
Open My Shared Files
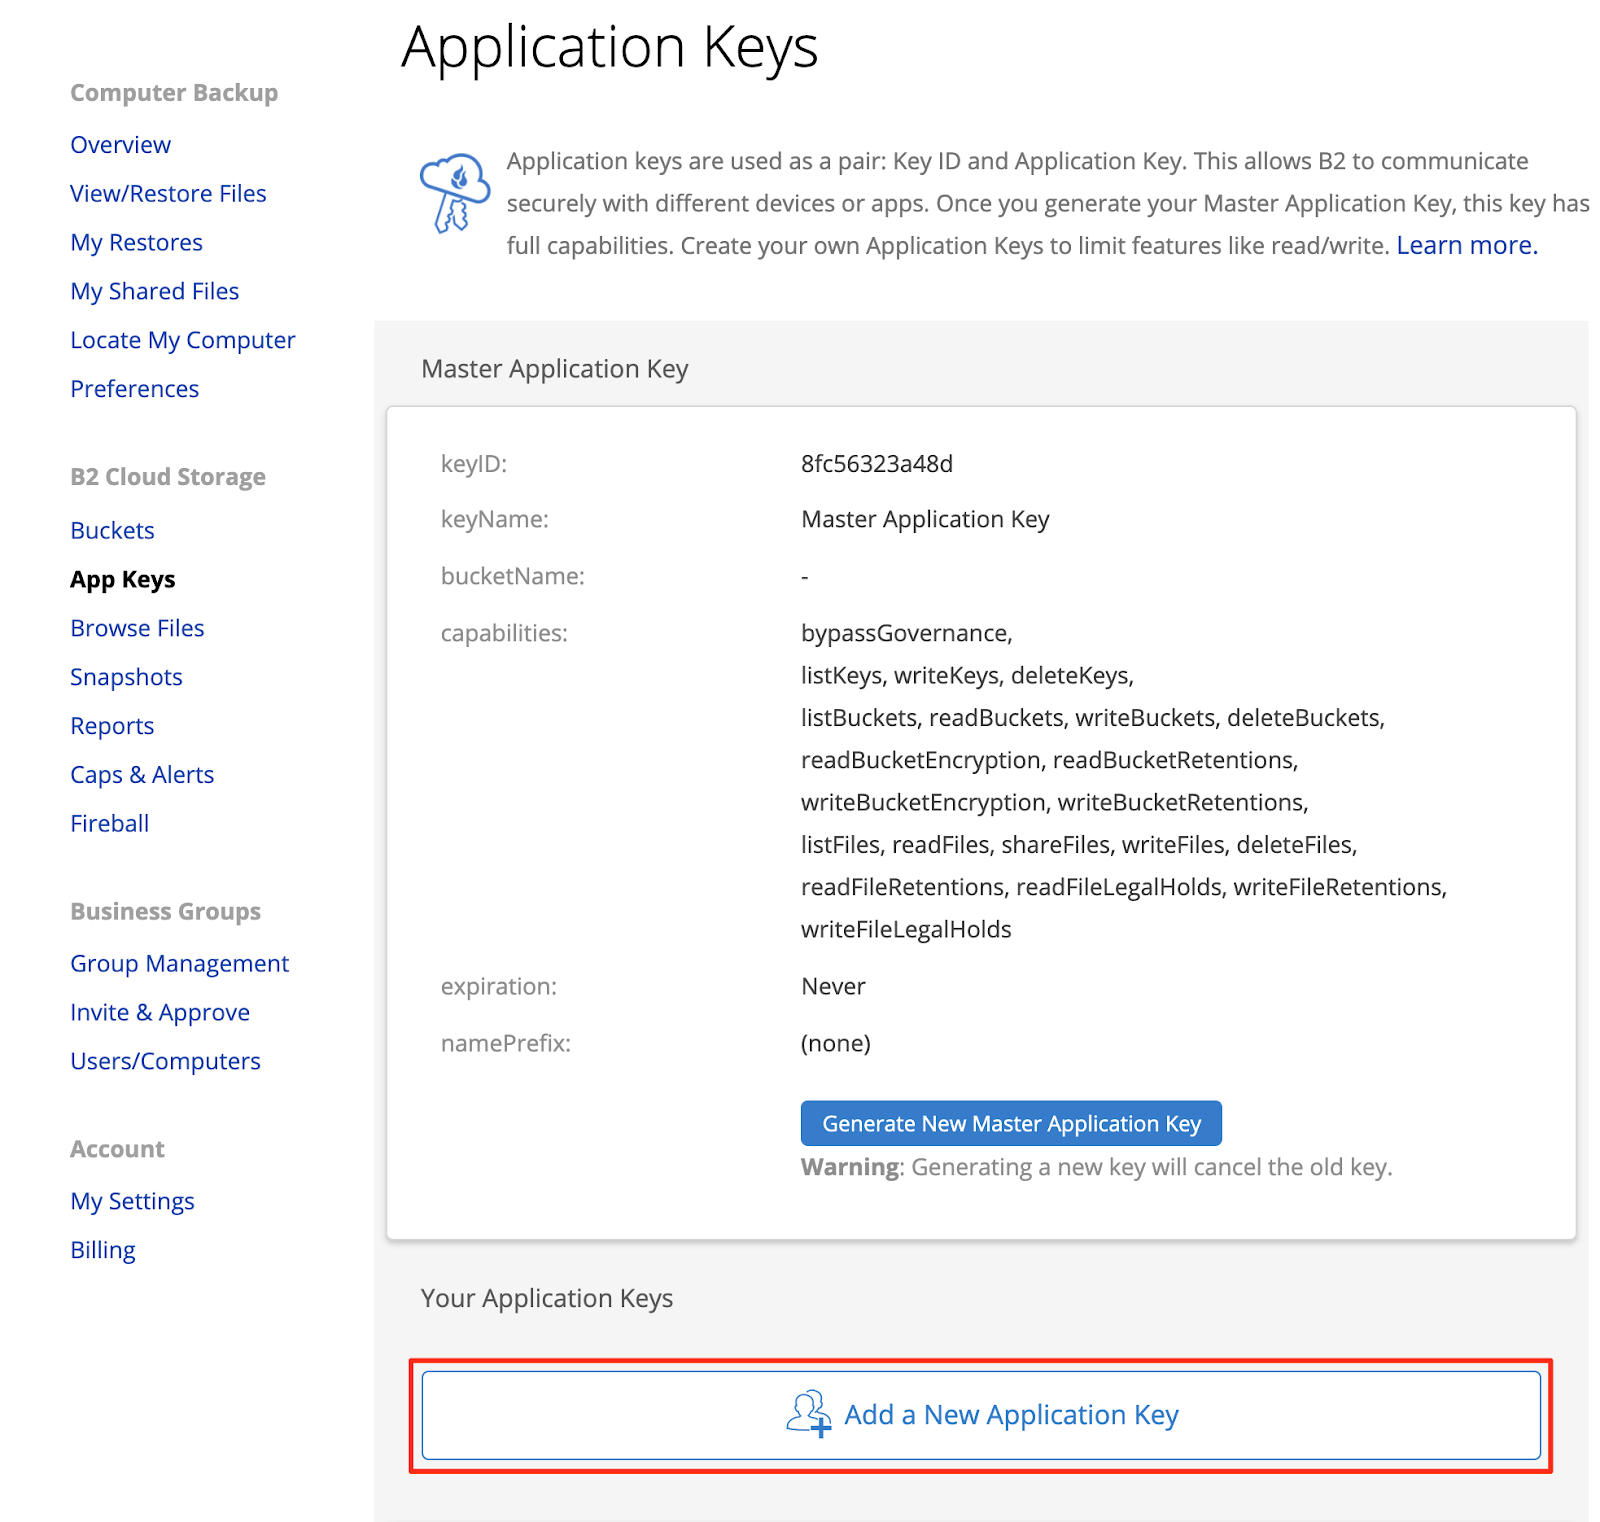tap(154, 292)
